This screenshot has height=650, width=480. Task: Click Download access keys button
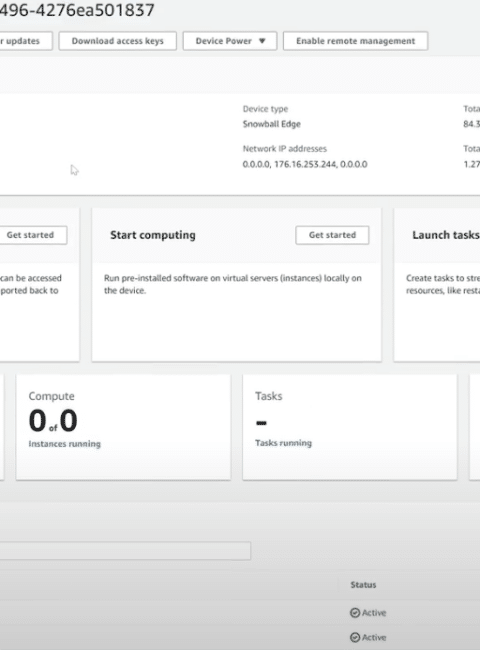pyautogui.click(x=117, y=41)
